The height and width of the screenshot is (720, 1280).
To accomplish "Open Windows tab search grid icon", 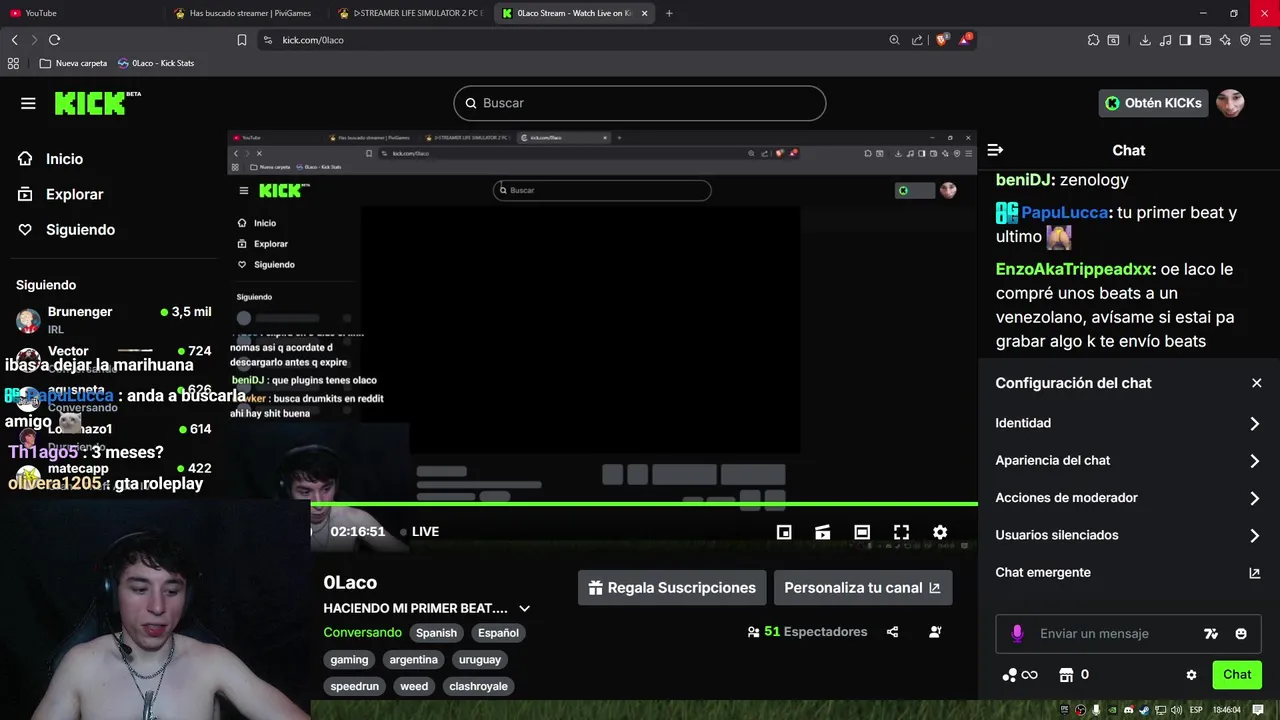I will tap(13, 63).
